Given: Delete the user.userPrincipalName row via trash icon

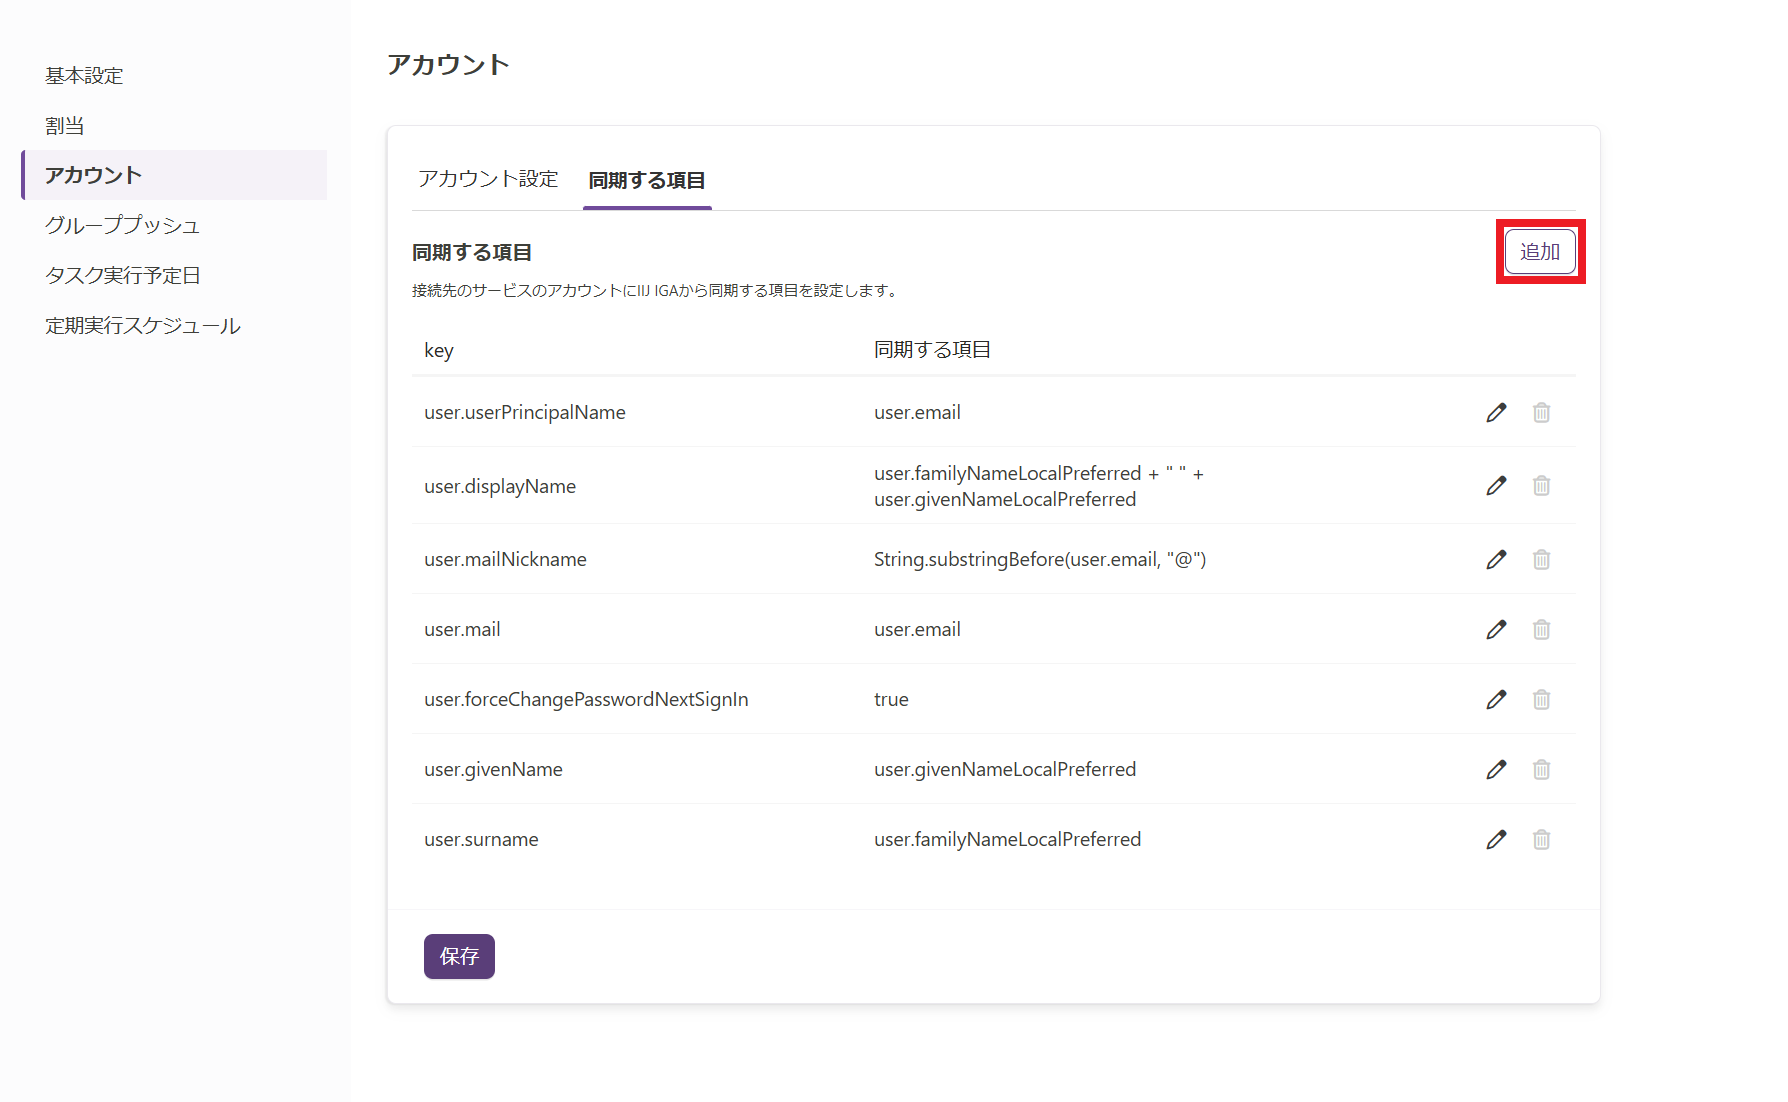Looking at the screenshot, I should [1541, 413].
